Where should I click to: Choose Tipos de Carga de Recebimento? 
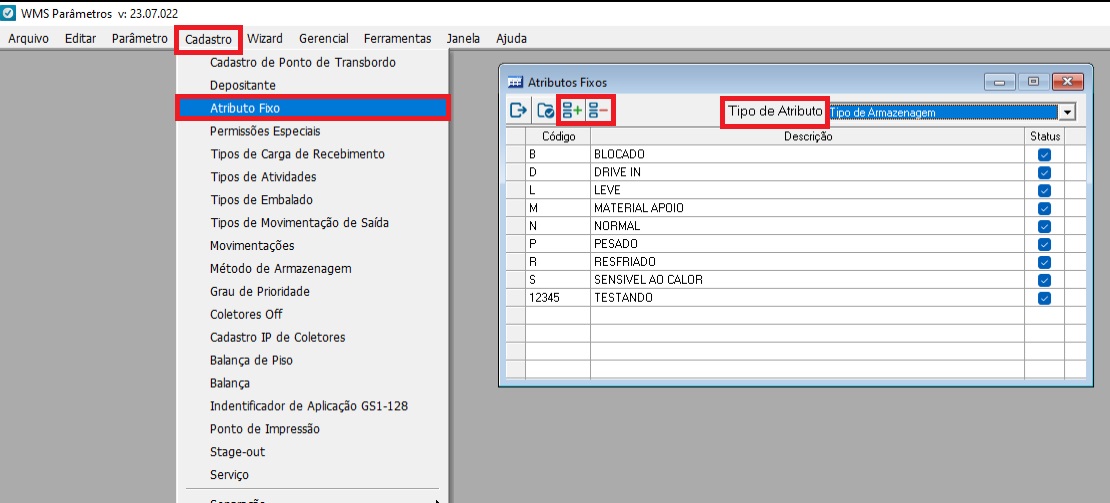(311, 154)
